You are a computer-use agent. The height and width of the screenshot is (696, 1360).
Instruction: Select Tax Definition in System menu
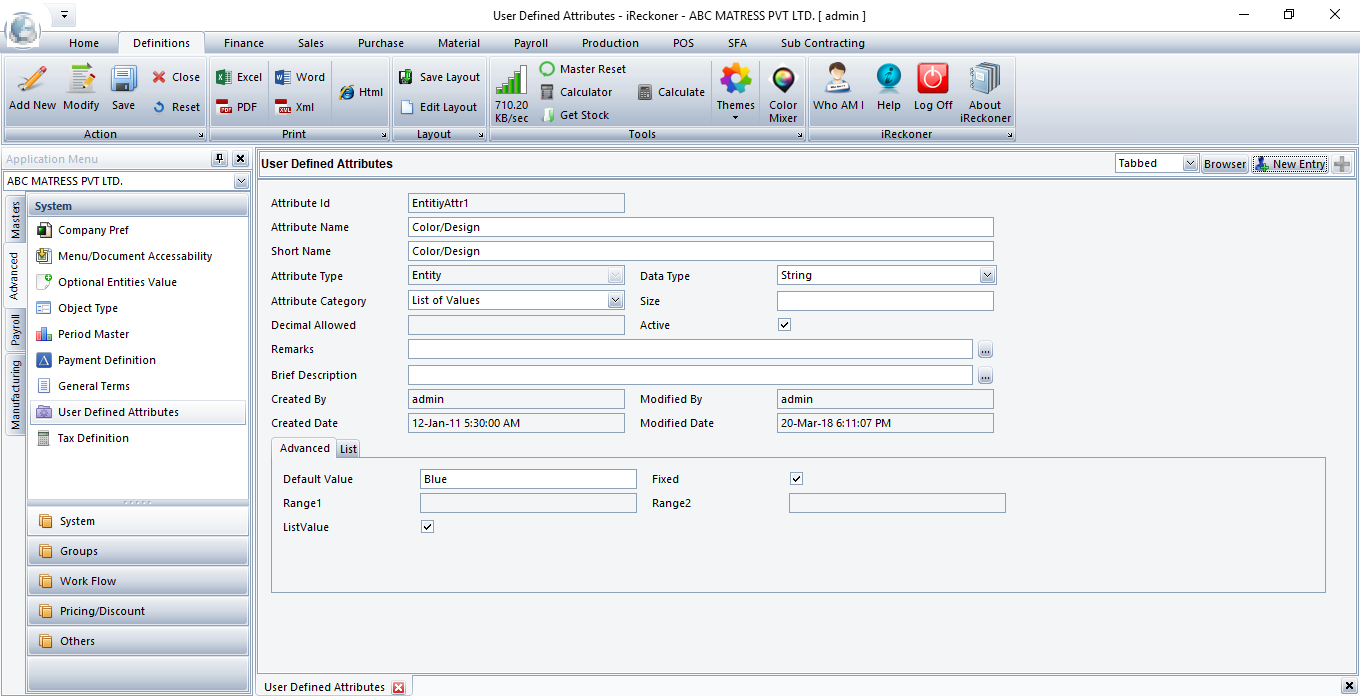click(x=93, y=438)
